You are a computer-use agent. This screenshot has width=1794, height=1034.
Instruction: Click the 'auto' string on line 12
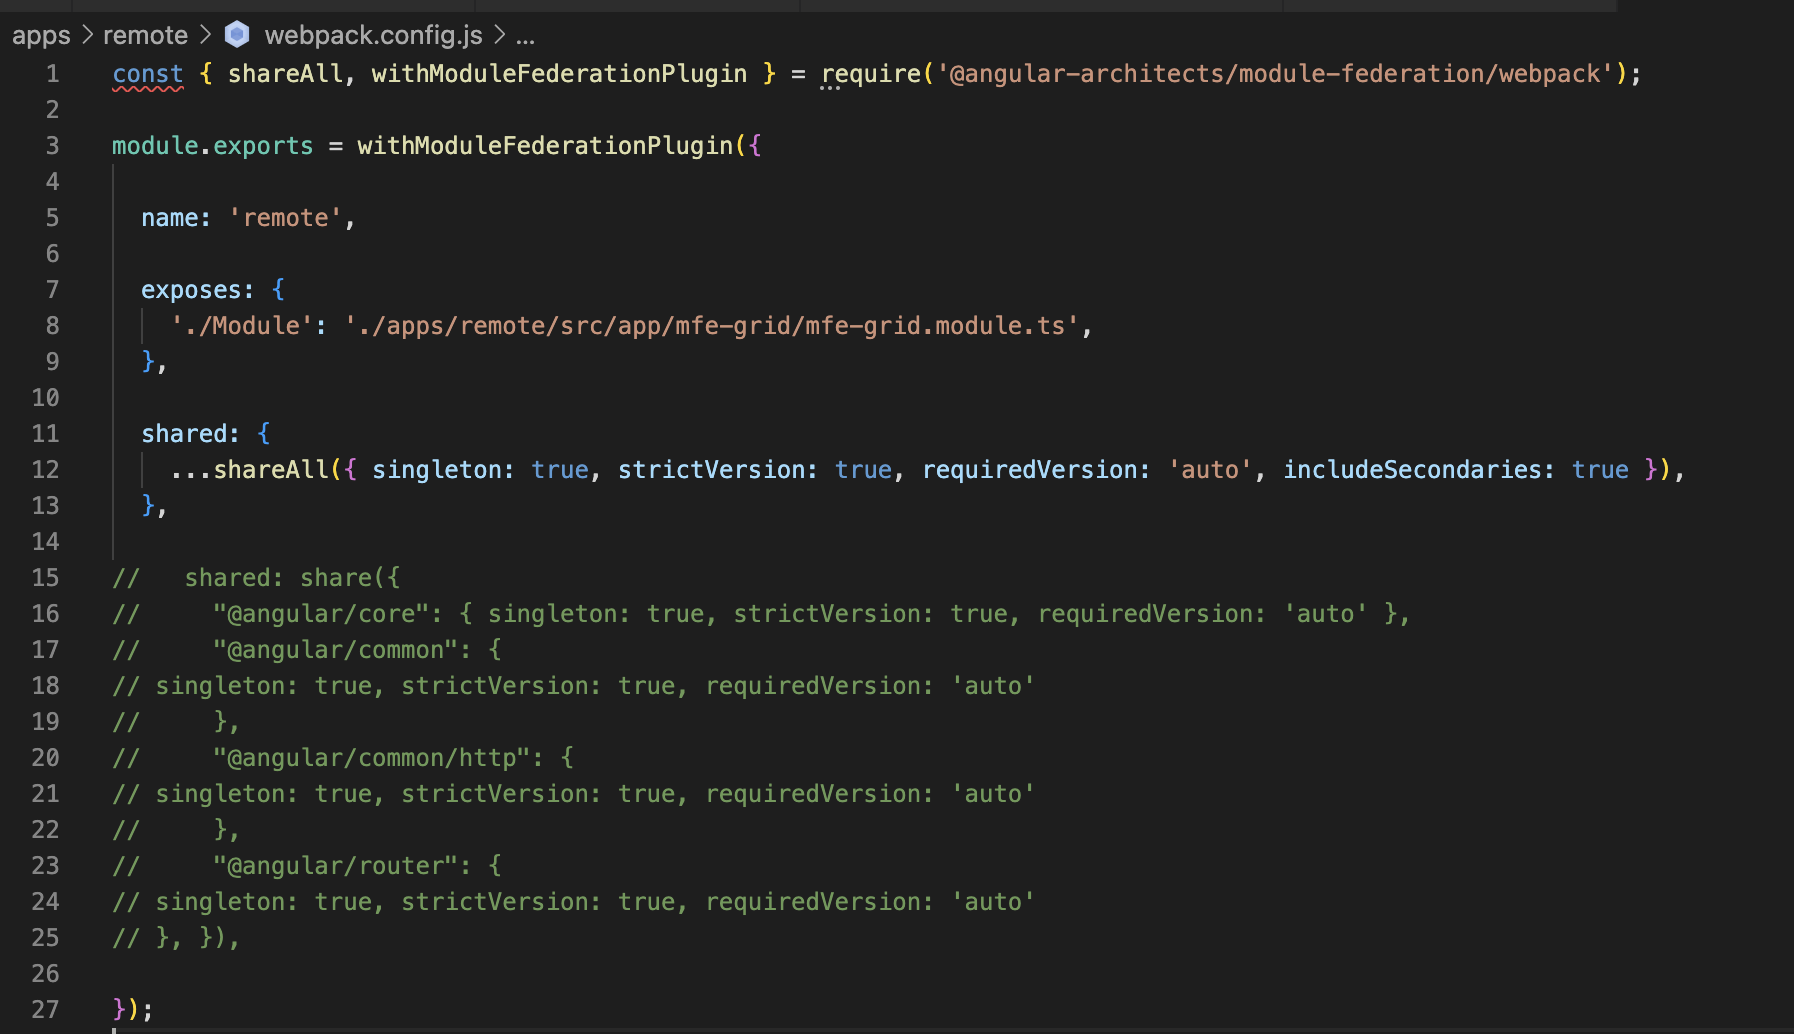point(1210,469)
